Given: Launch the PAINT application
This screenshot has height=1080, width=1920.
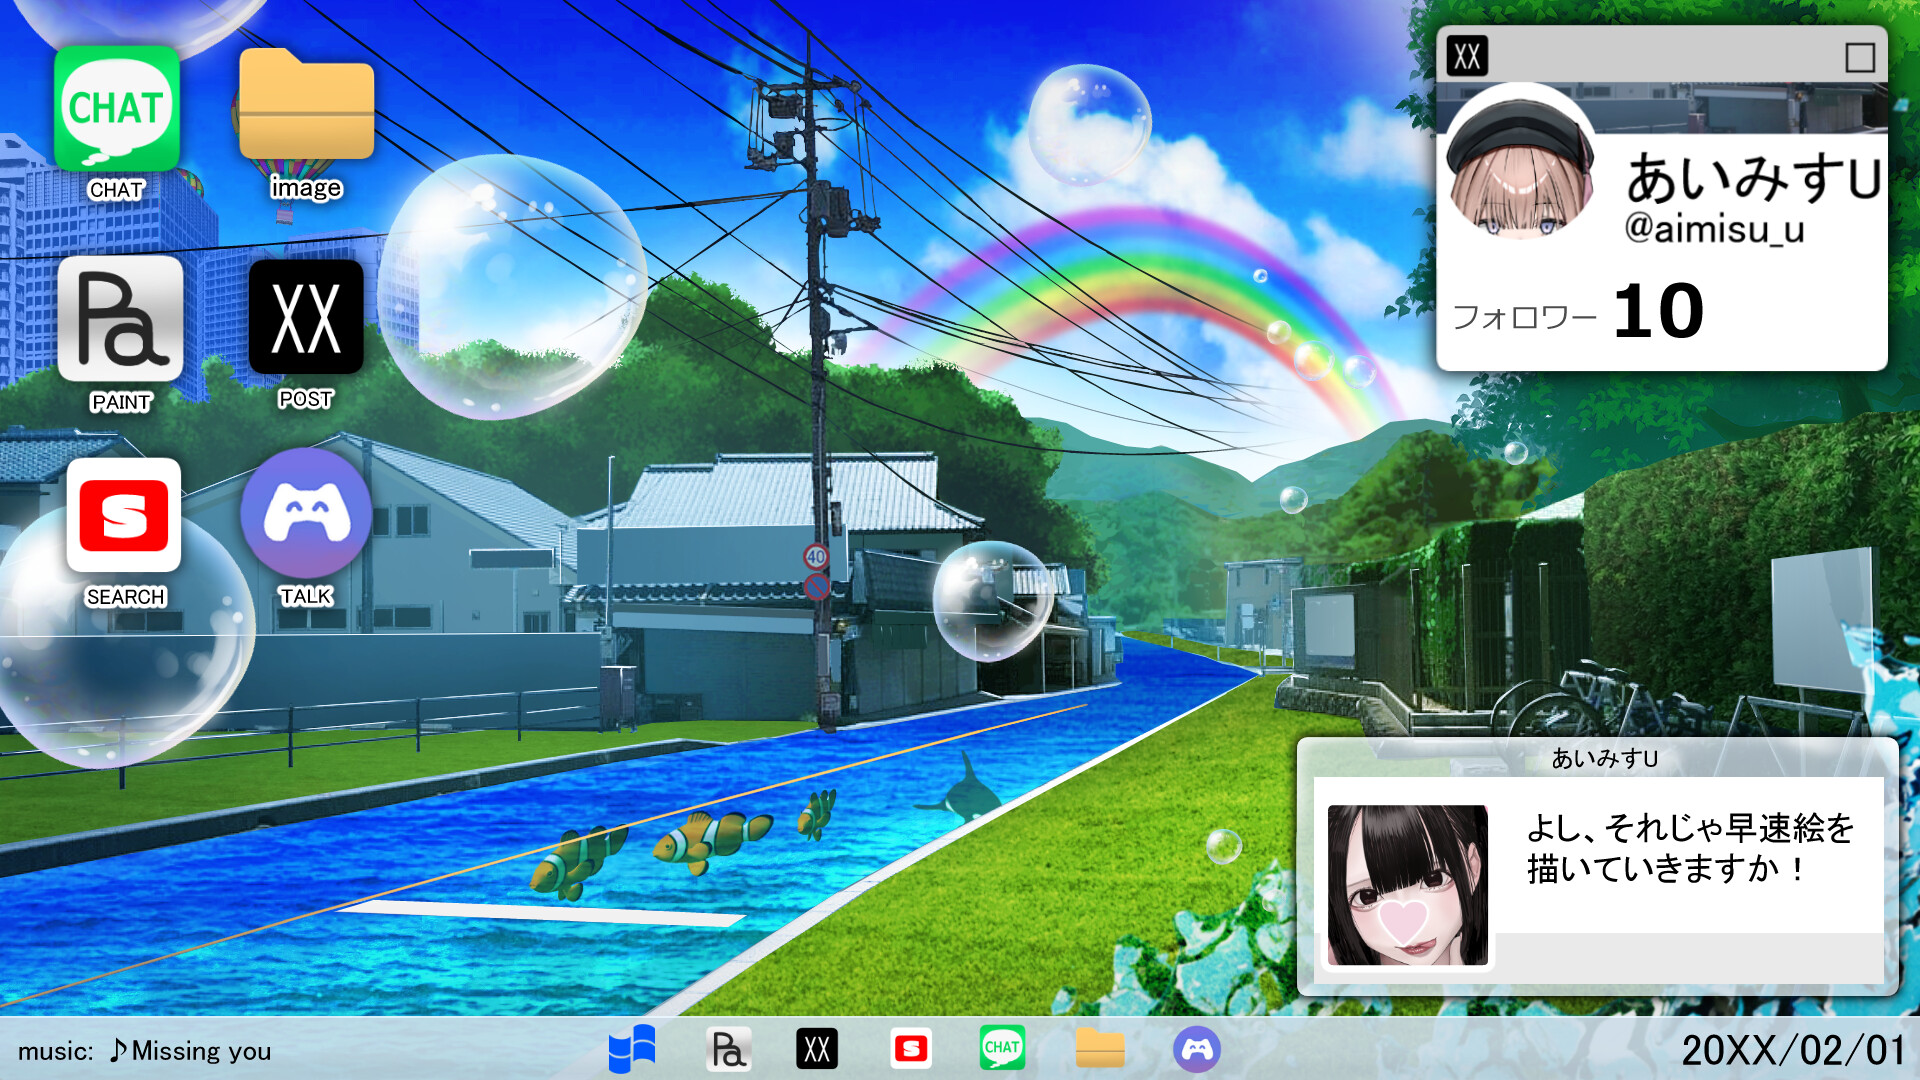Looking at the screenshot, I should click(x=122, y=322).
